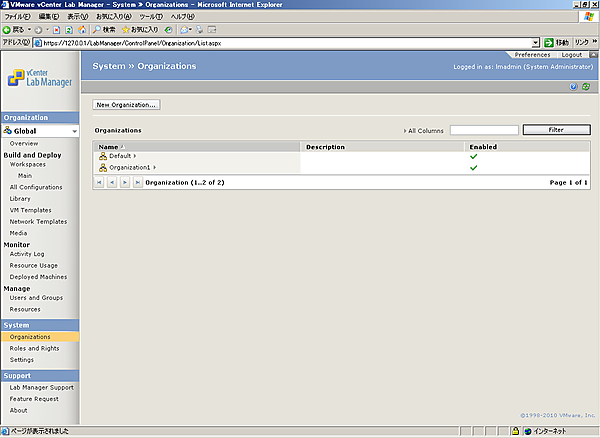The image size is (600, 438).
Task: Click the Logout link
Action: [572, 55]
